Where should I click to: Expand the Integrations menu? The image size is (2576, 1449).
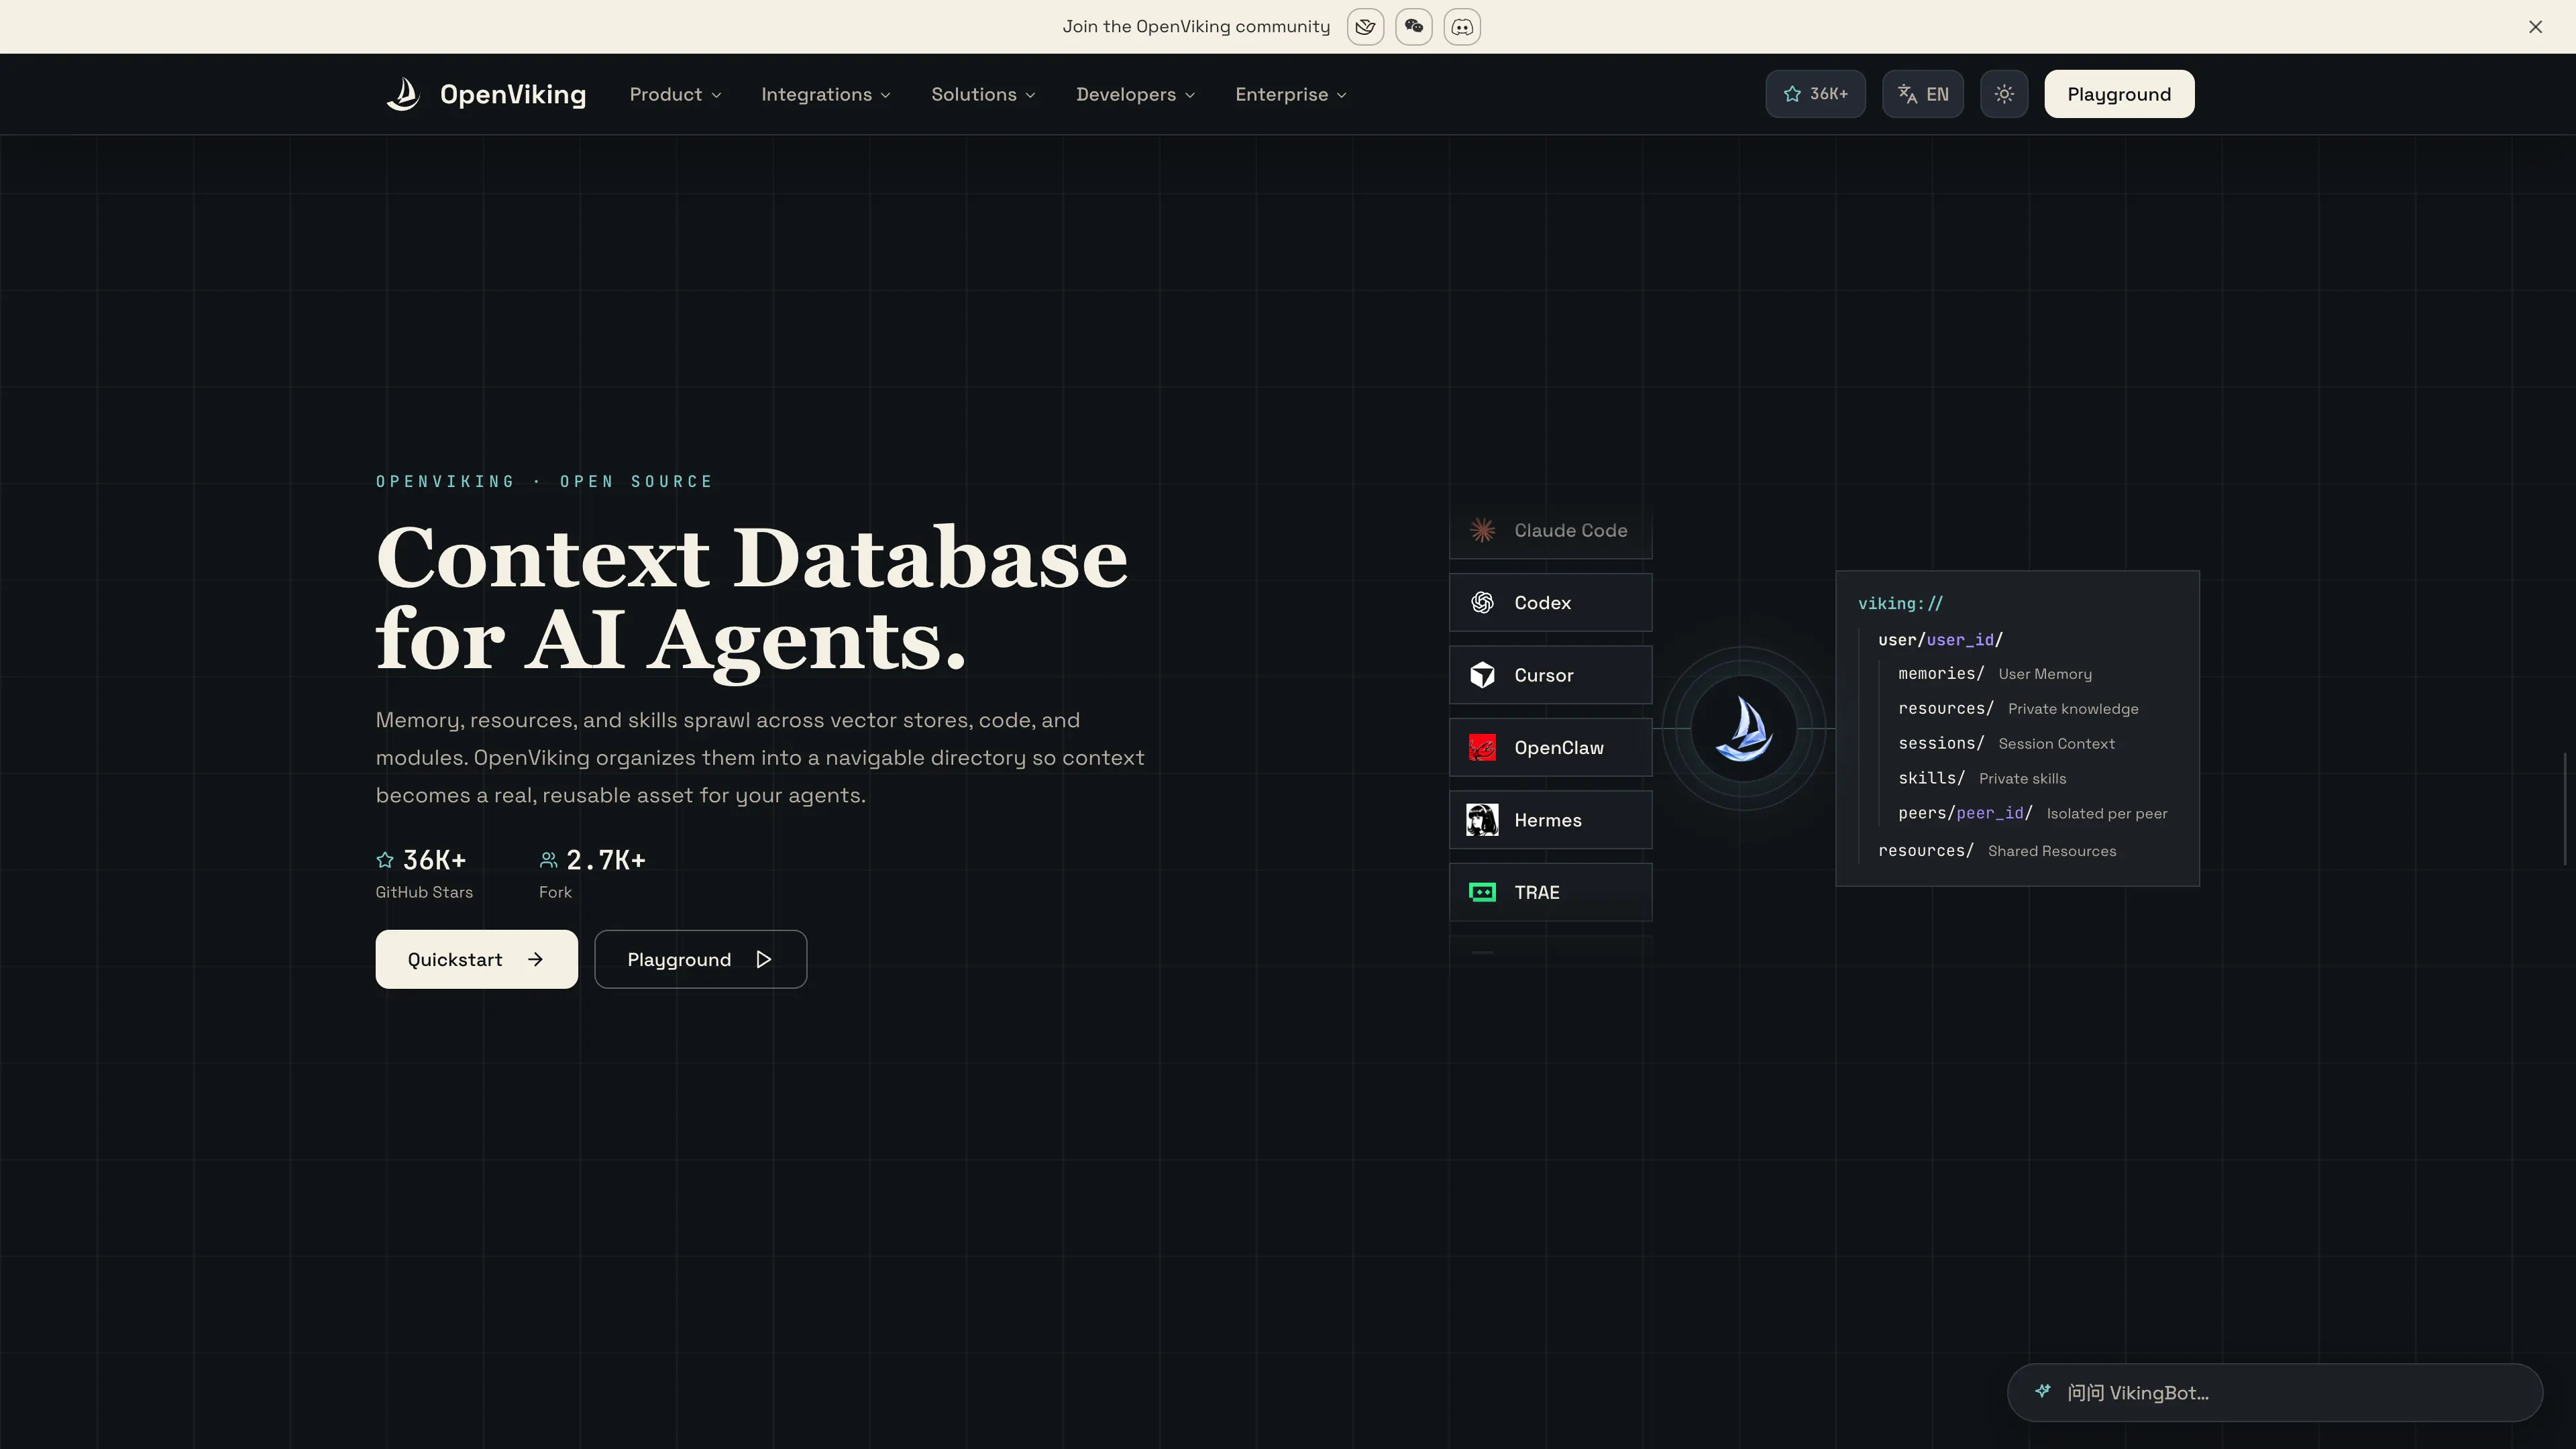pos(825,94)
